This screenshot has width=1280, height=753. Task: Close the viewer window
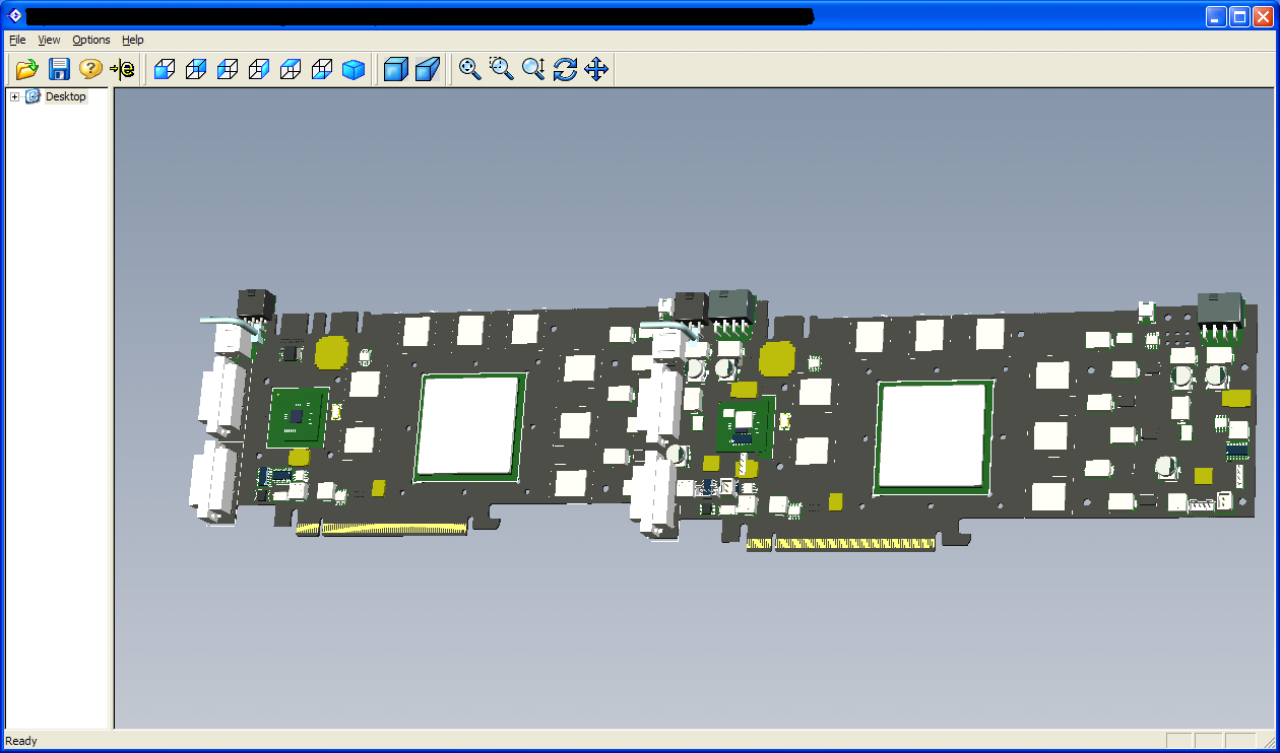coord(1263,16)
